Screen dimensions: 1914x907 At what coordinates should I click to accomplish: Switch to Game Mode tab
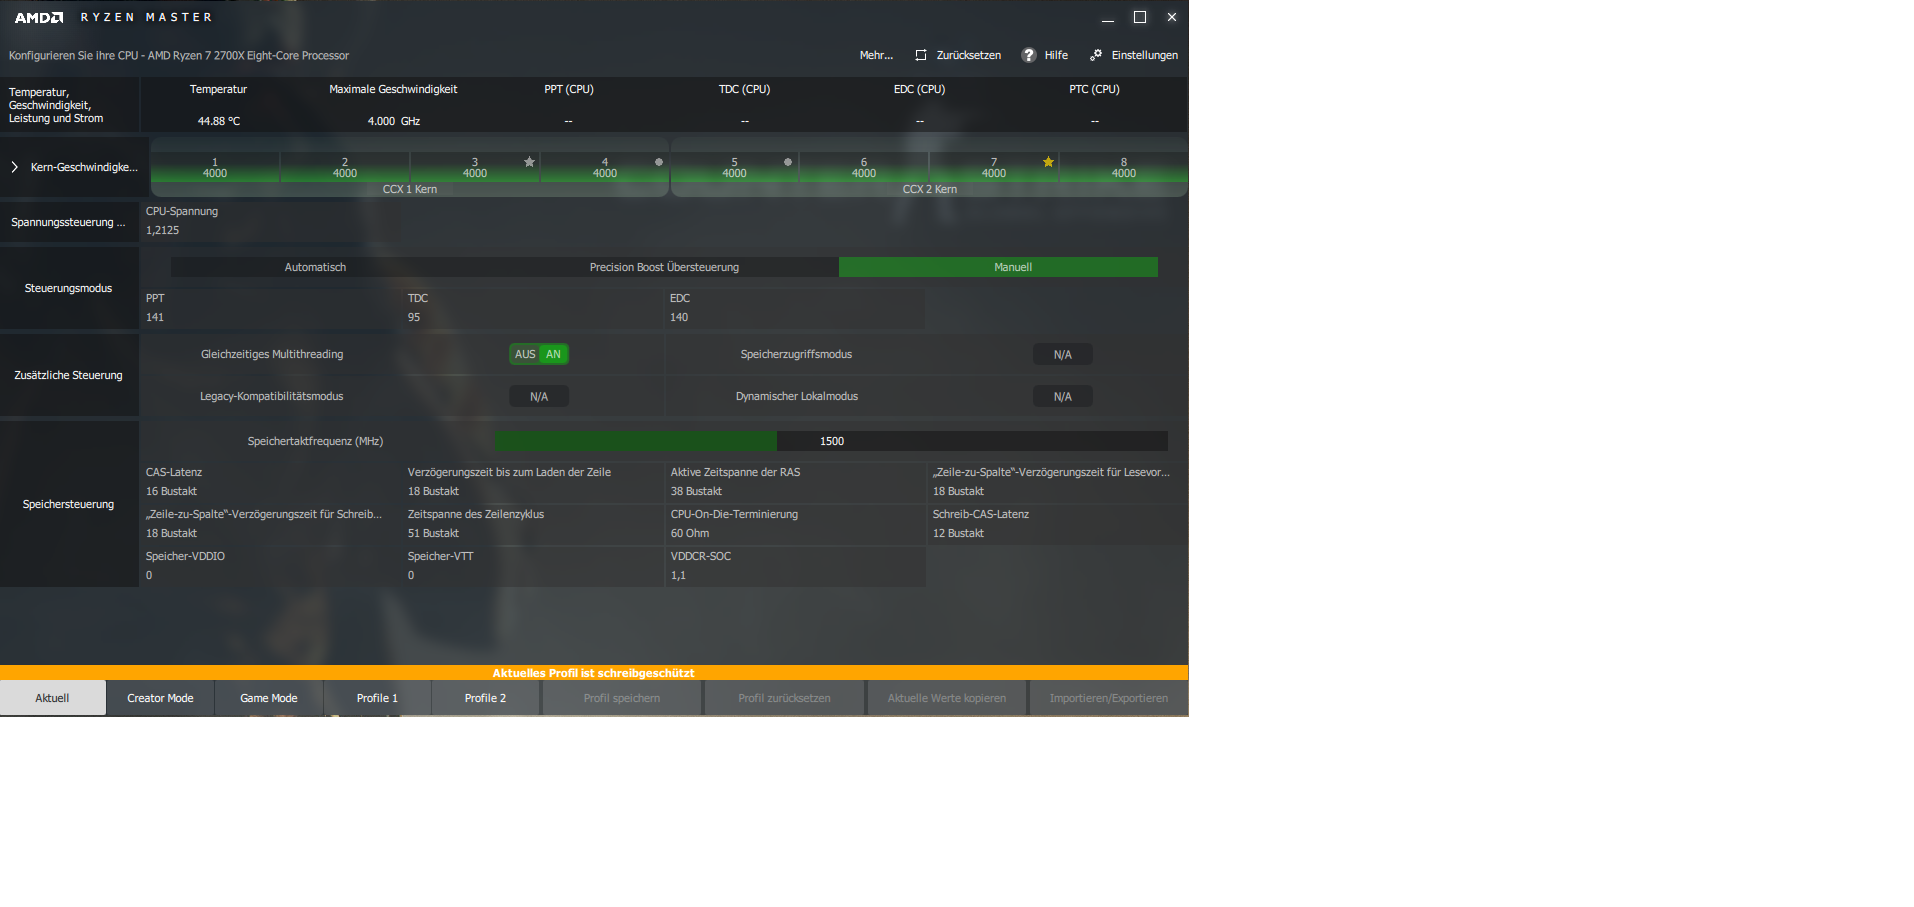(269, 698)
